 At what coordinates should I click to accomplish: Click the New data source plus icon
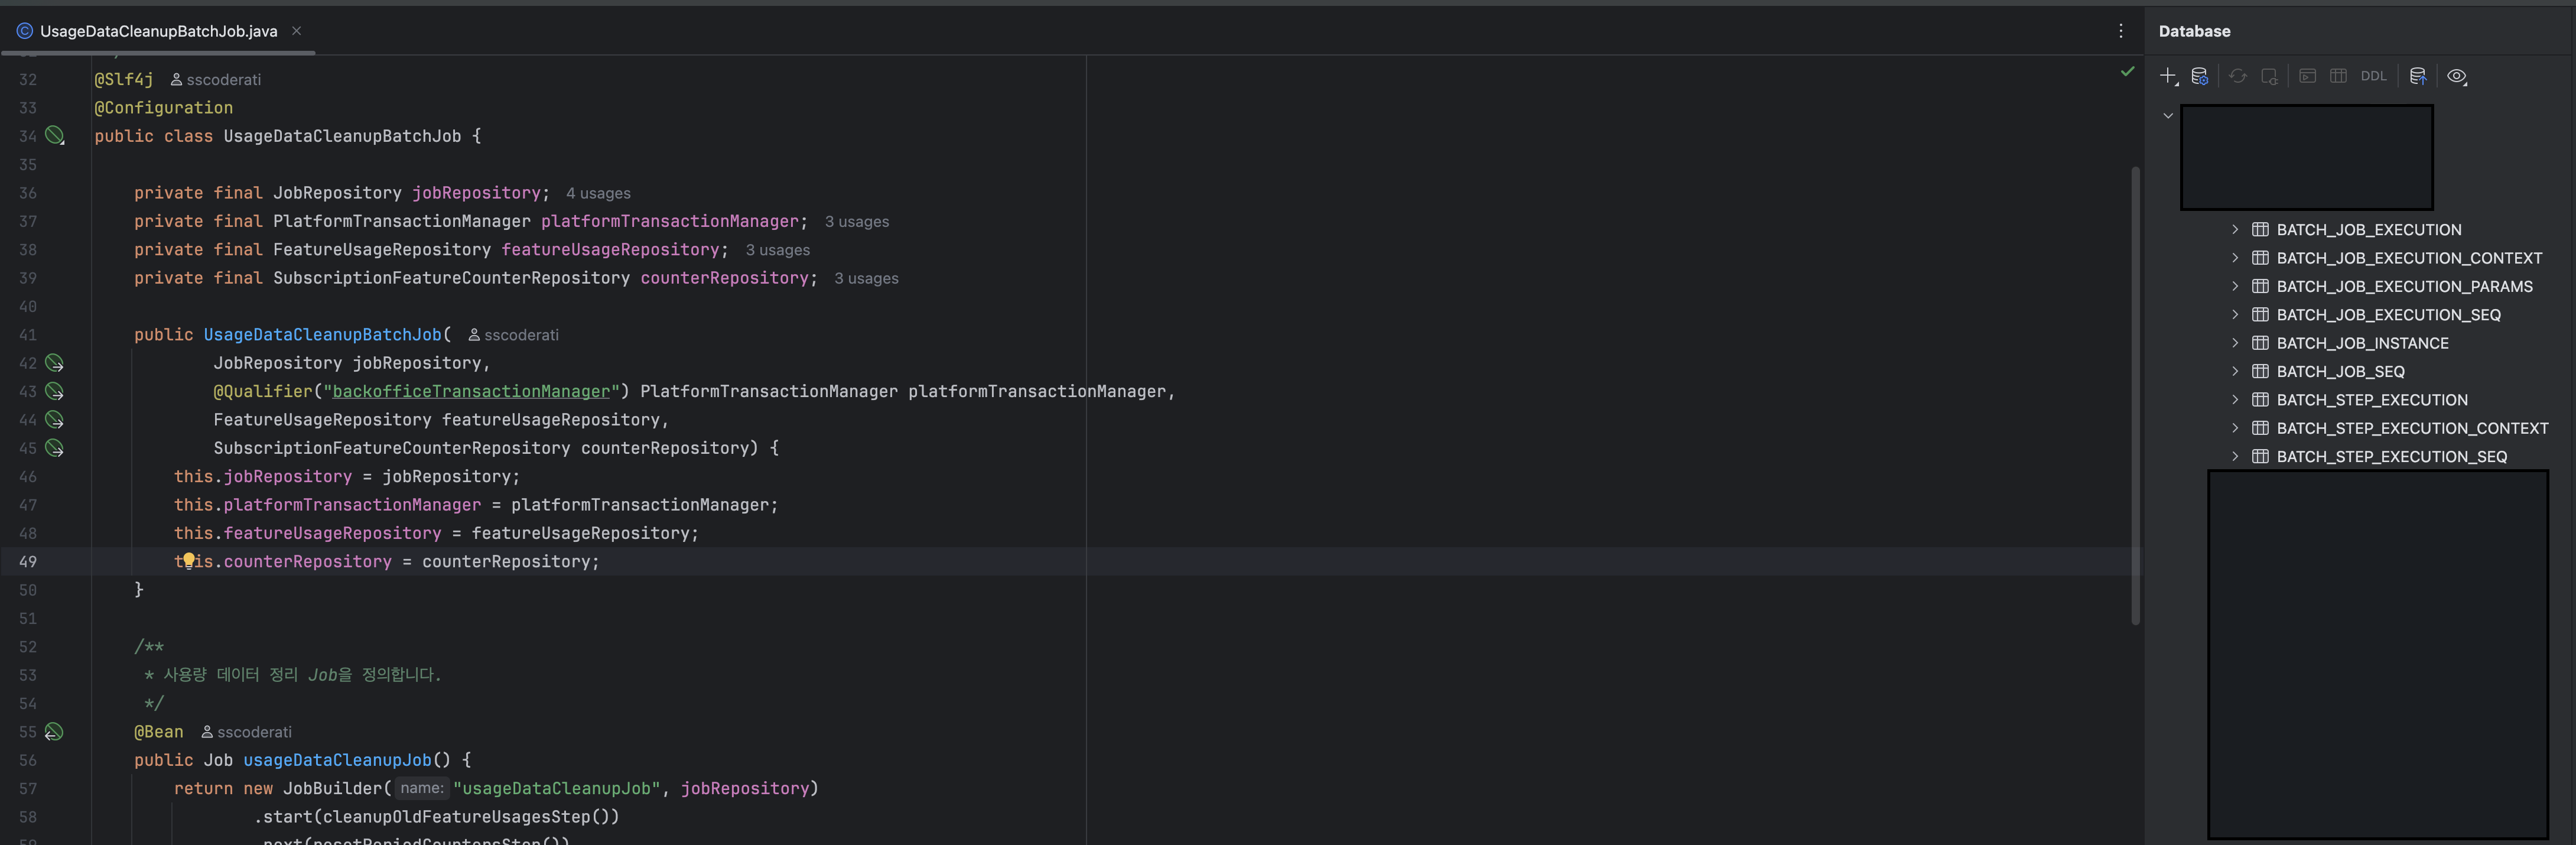pyautogui.click(x=2167, y=76)
